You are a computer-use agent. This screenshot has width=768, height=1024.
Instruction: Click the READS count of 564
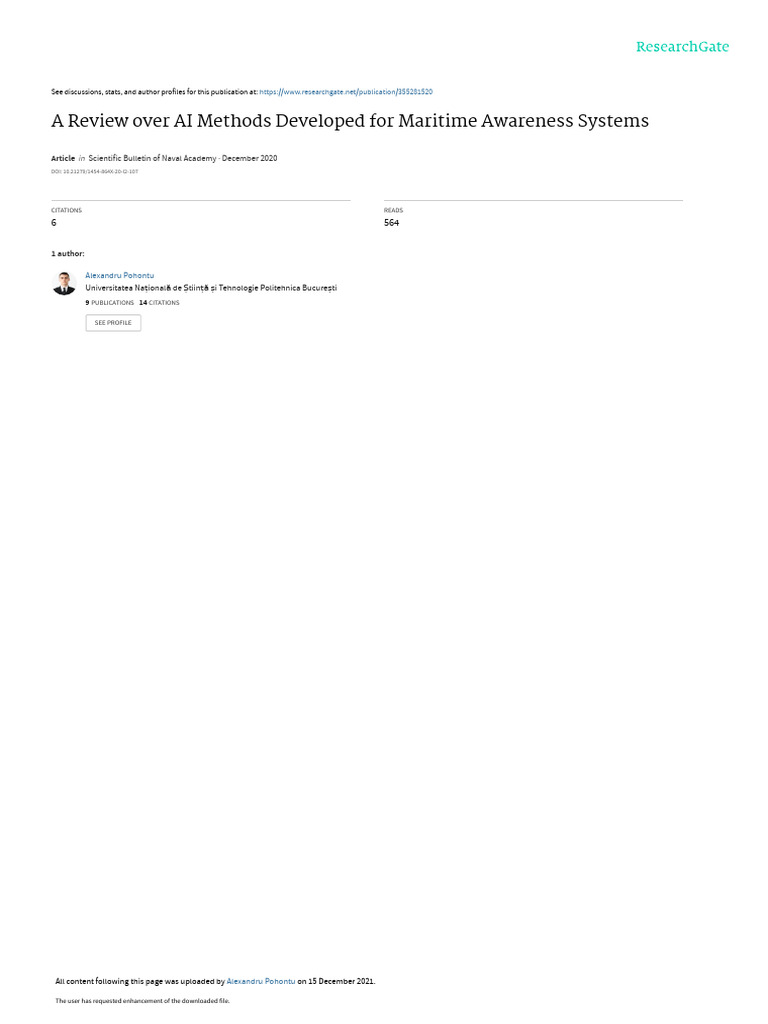[391, 223]
